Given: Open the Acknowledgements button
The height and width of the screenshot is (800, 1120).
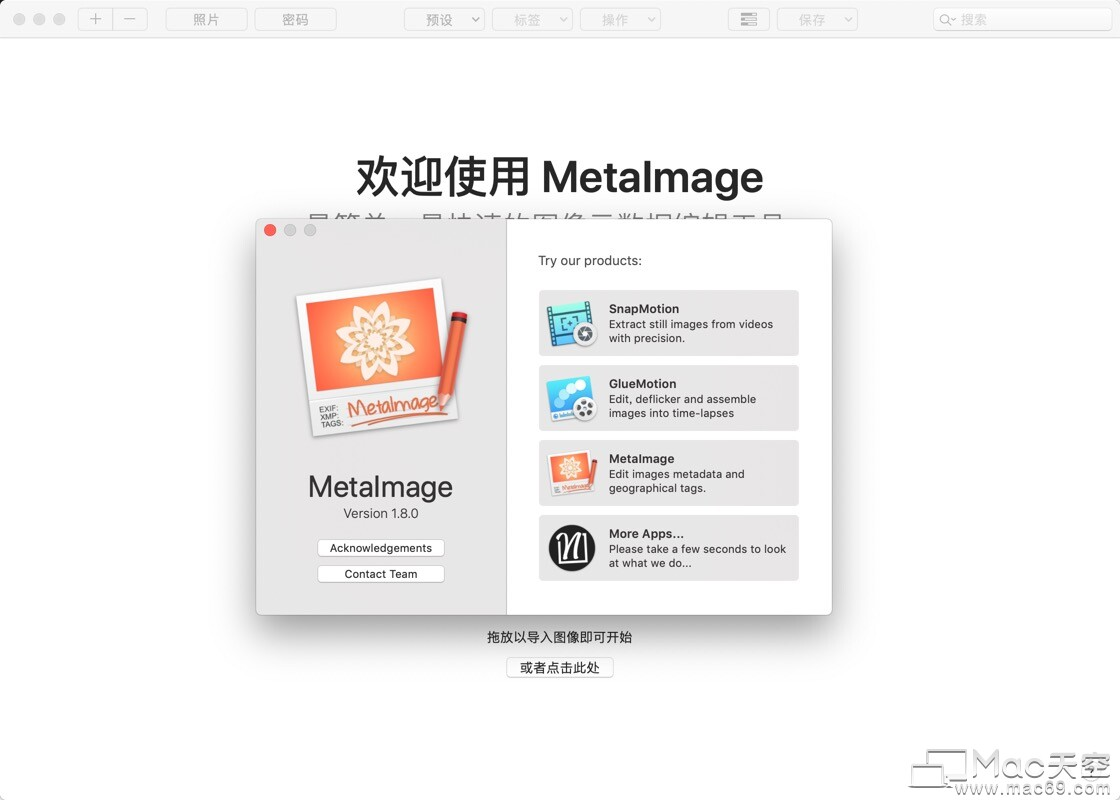Looking at the screenshot, I should pos(381,548).
